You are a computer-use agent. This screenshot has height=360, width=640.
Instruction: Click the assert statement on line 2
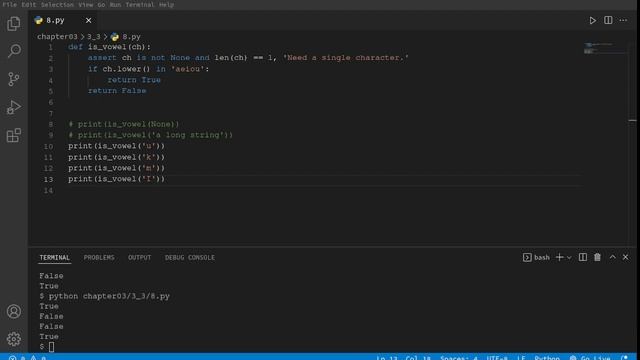(248, 58)
